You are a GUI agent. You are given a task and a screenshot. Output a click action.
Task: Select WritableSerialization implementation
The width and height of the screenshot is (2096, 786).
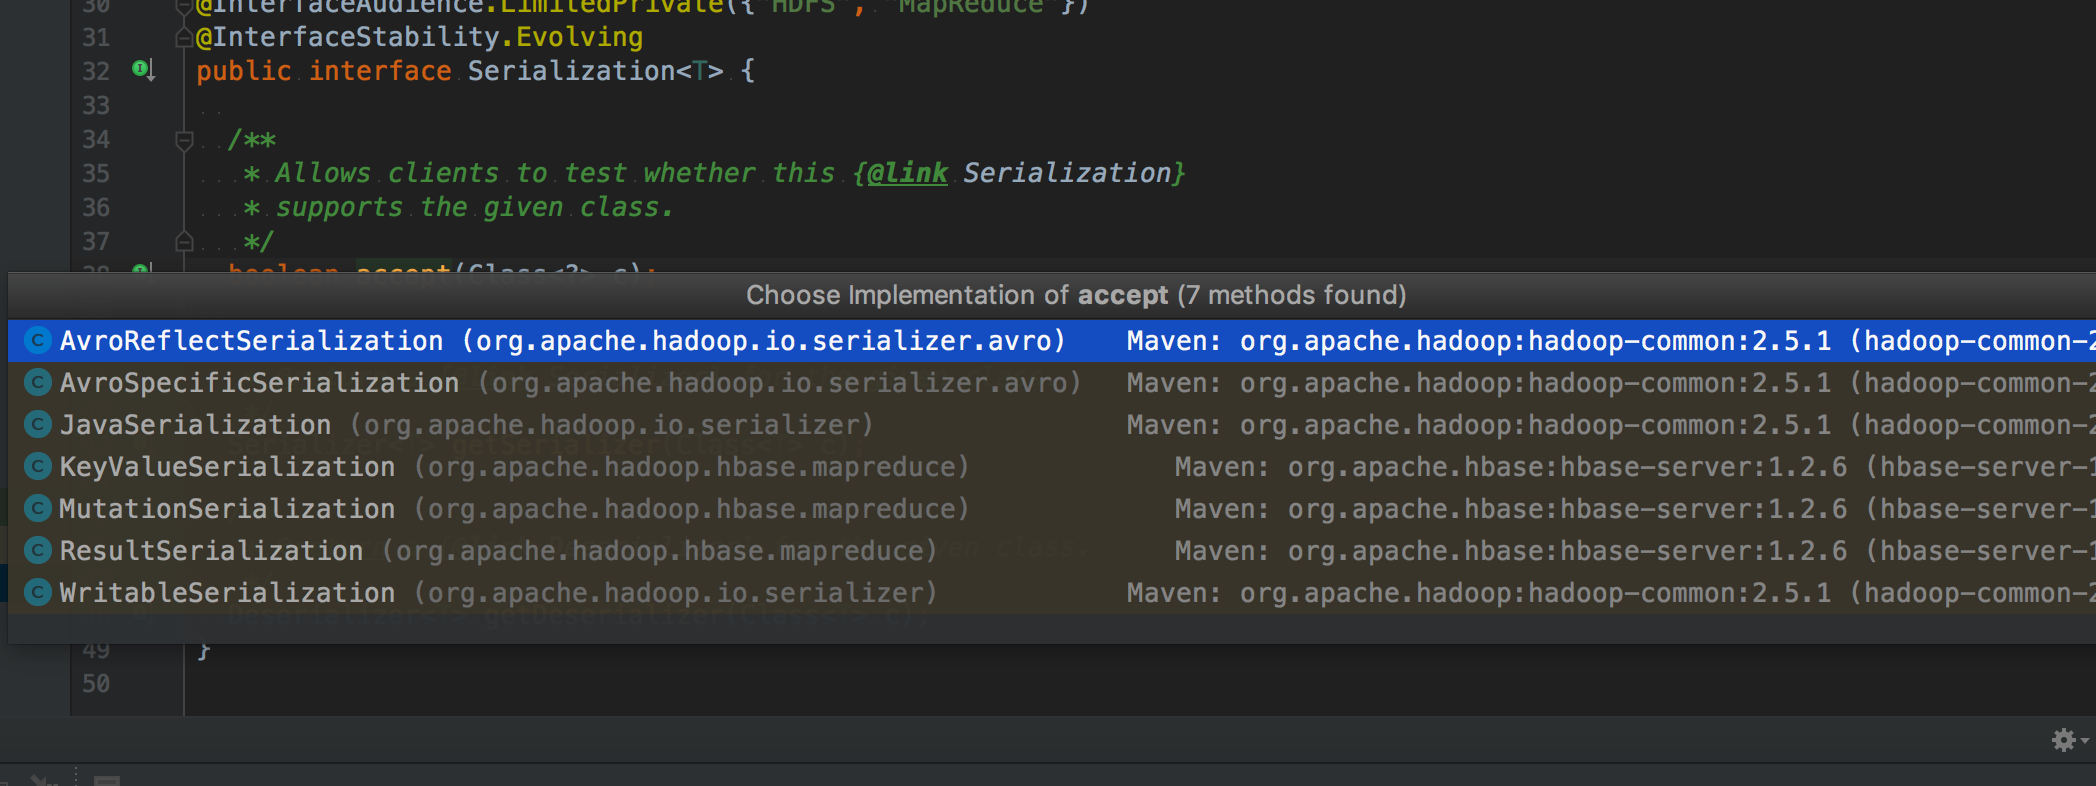[x=1052, y=593]
